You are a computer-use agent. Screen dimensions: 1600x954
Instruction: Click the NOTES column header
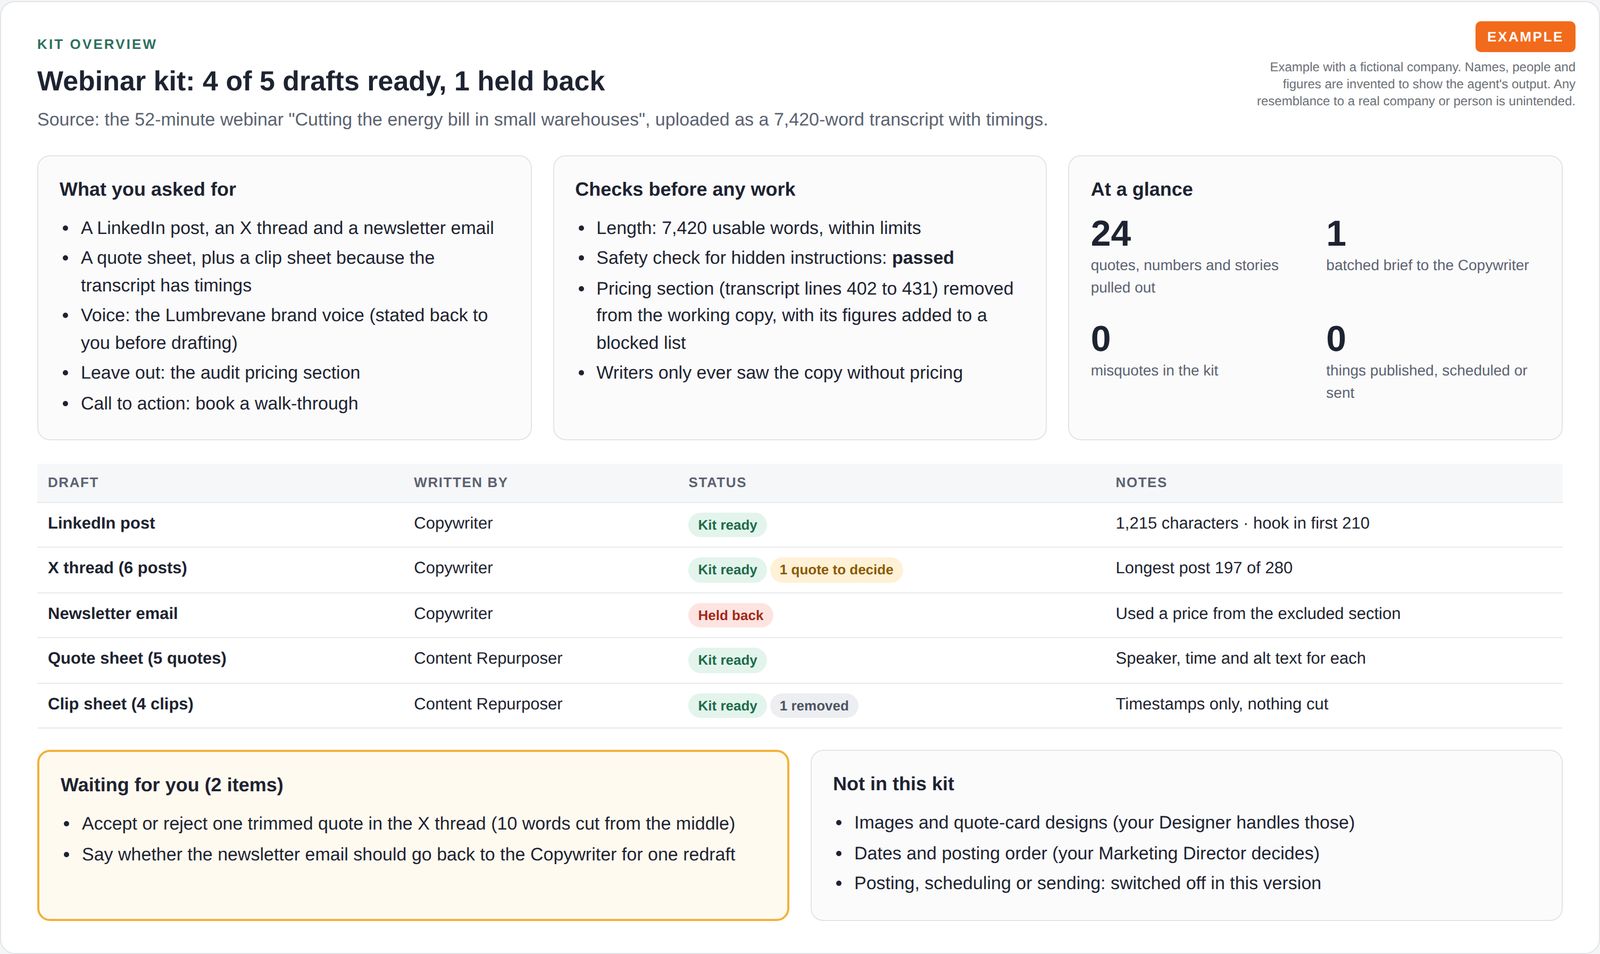click(1141, 482)
